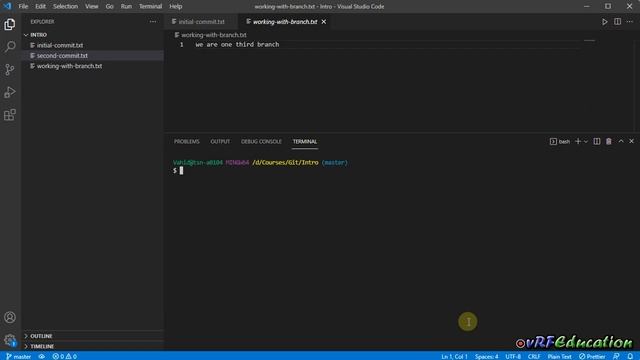
Task: Collapse the INTRO folder section
Action: [93, 35]
